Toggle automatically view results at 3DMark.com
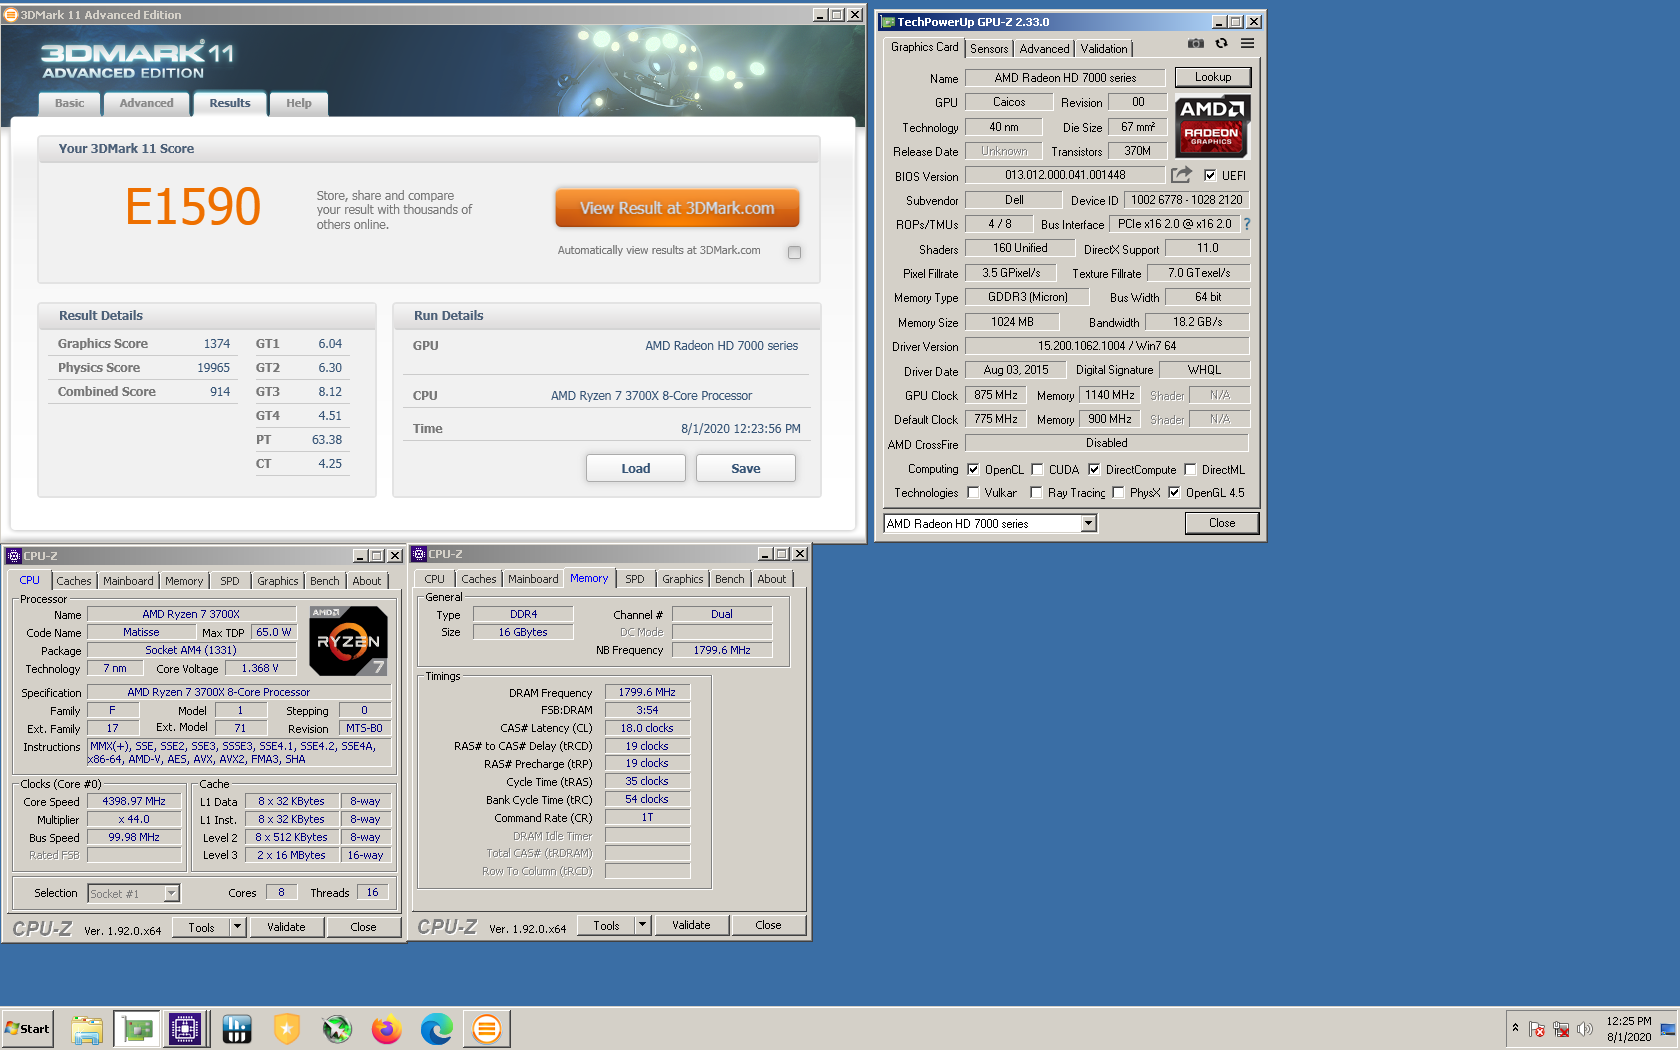This screenshot has width=1680, height=1050. tap(794, 252)
